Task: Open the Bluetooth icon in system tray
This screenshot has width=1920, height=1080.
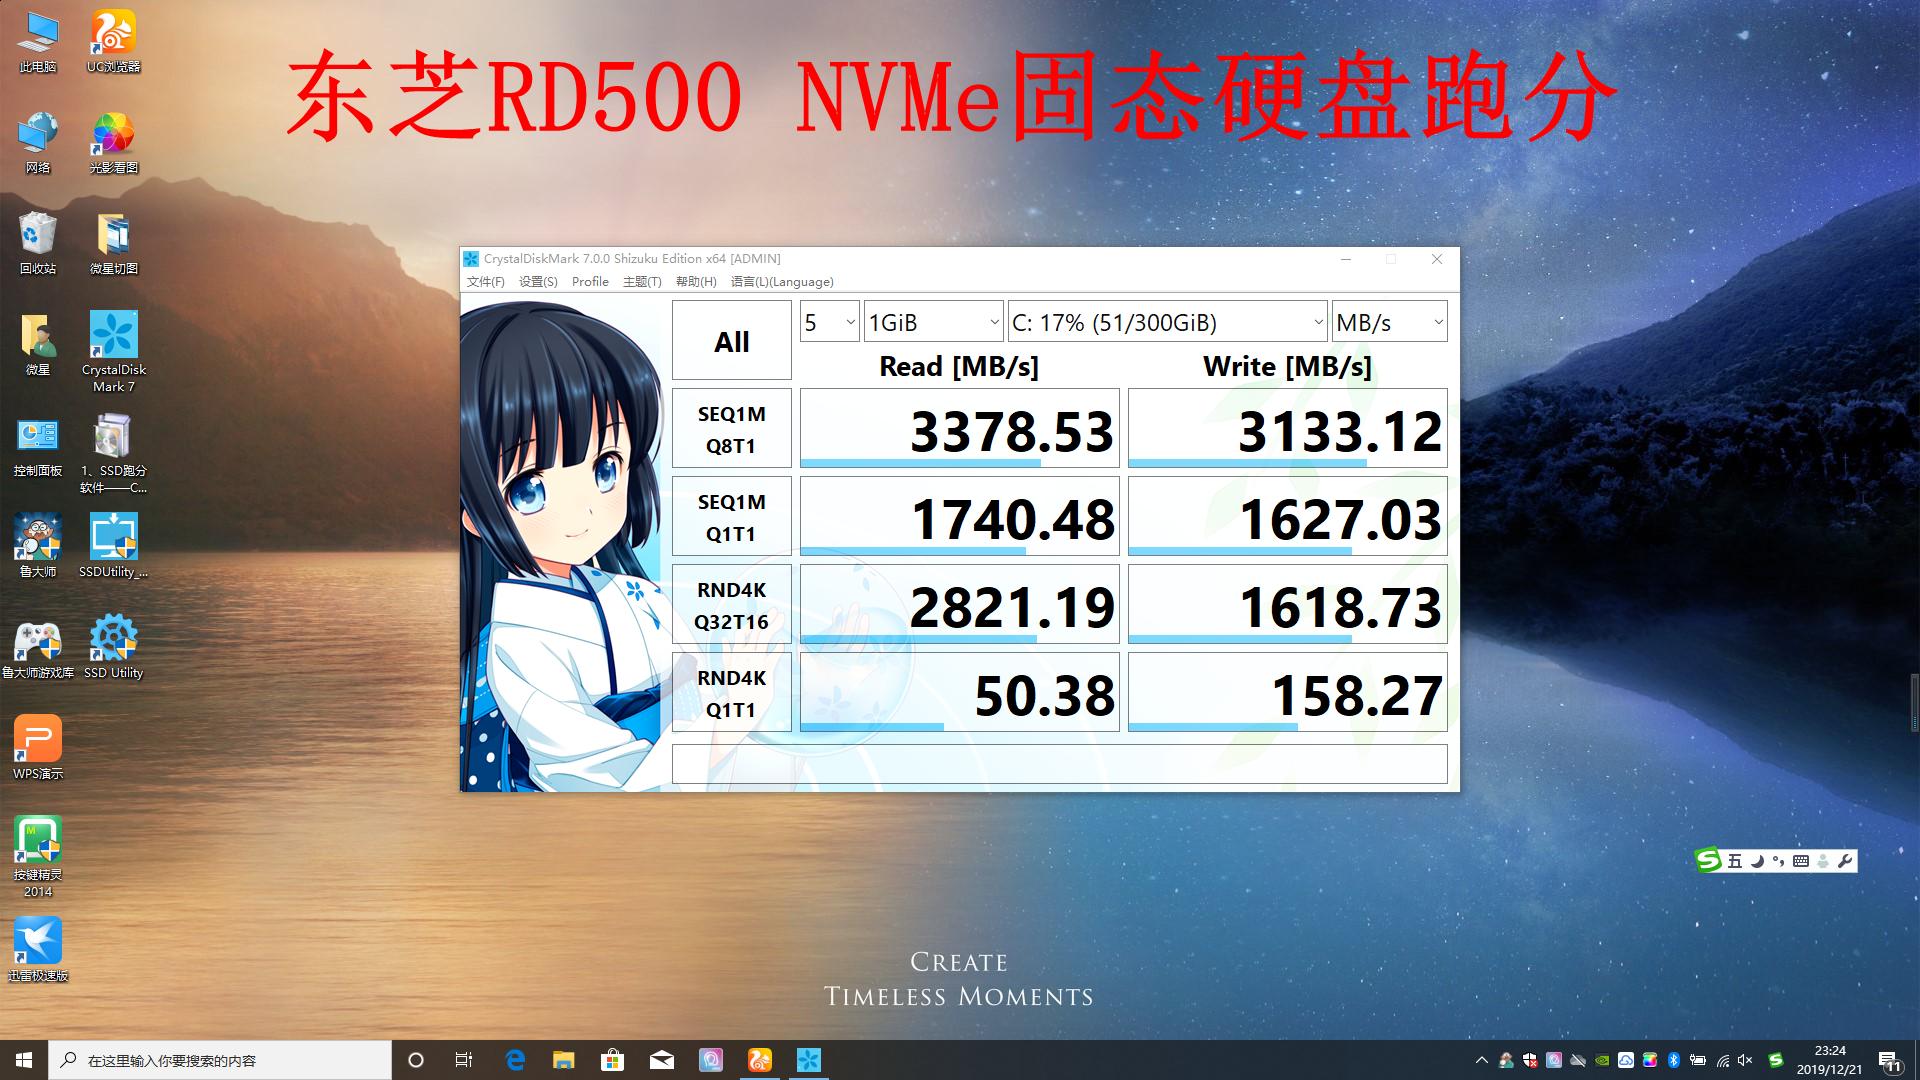Action: coord(1674,1061)
